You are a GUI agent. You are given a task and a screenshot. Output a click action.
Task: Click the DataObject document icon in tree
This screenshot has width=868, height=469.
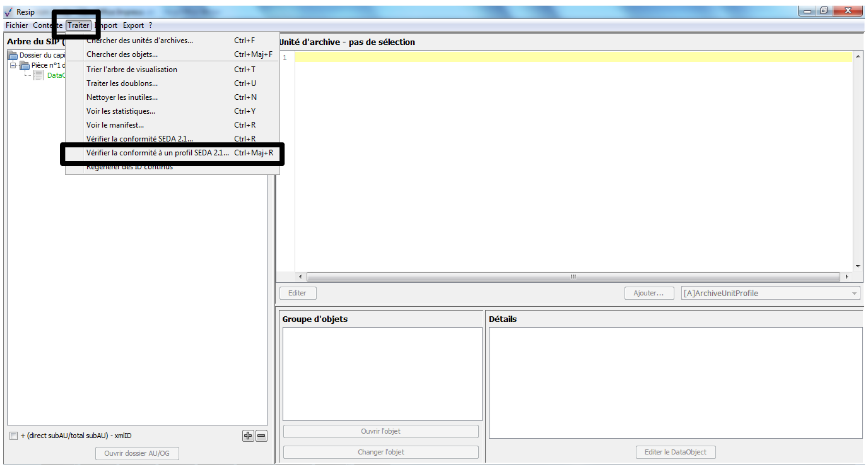(x=39, y=75)
